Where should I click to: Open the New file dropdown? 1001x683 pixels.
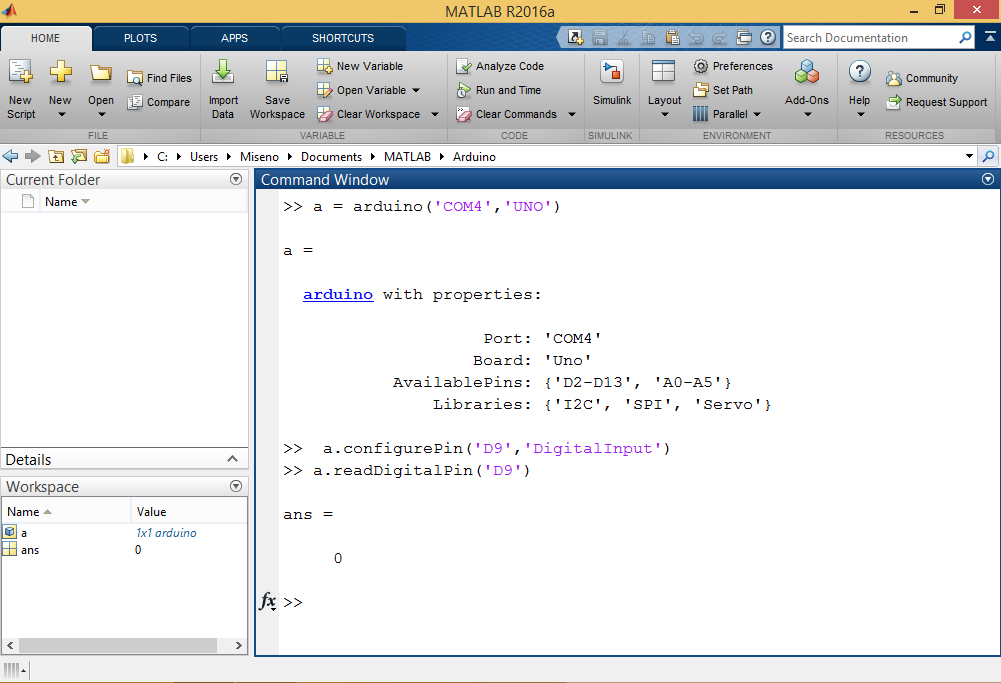61,89
